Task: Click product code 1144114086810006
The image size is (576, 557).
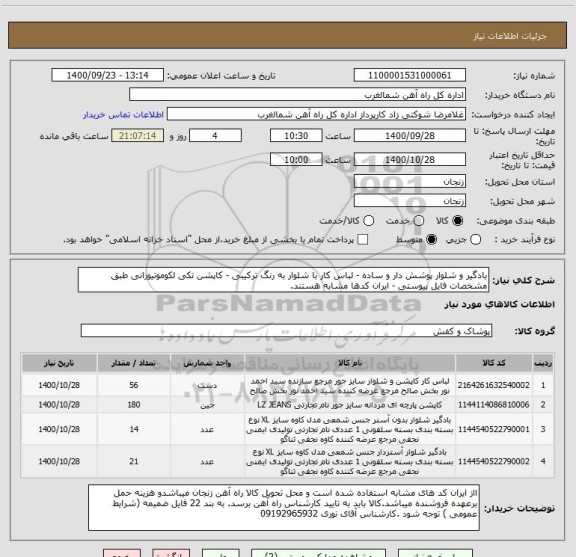Action: 494,405
